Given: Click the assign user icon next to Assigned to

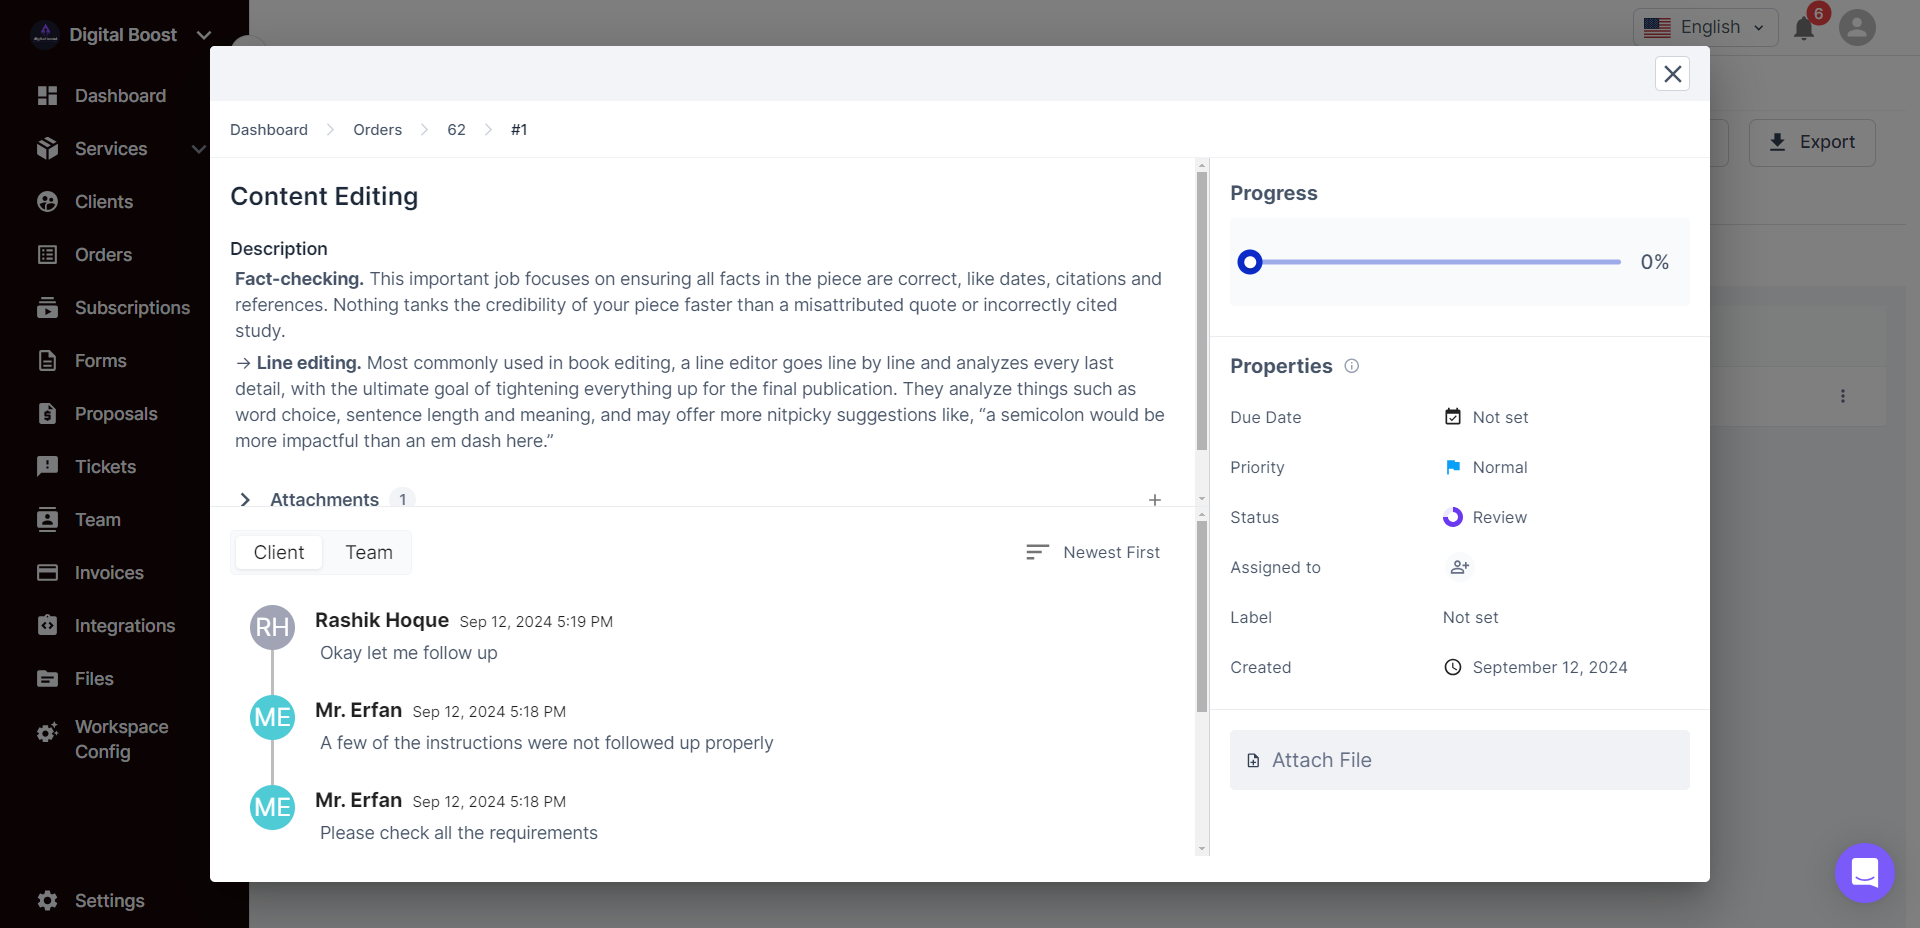Looking at the screenshot, I should point(1458,567).
